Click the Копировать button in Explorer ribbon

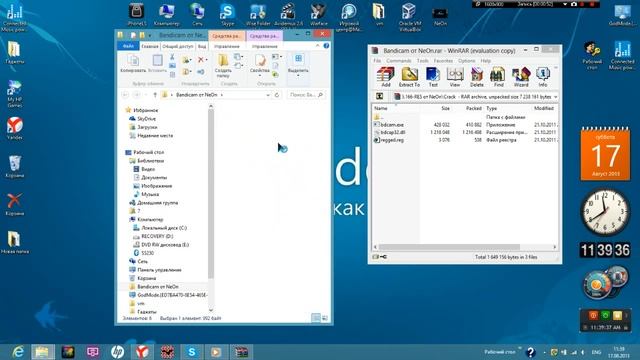[x=133, y=64]
